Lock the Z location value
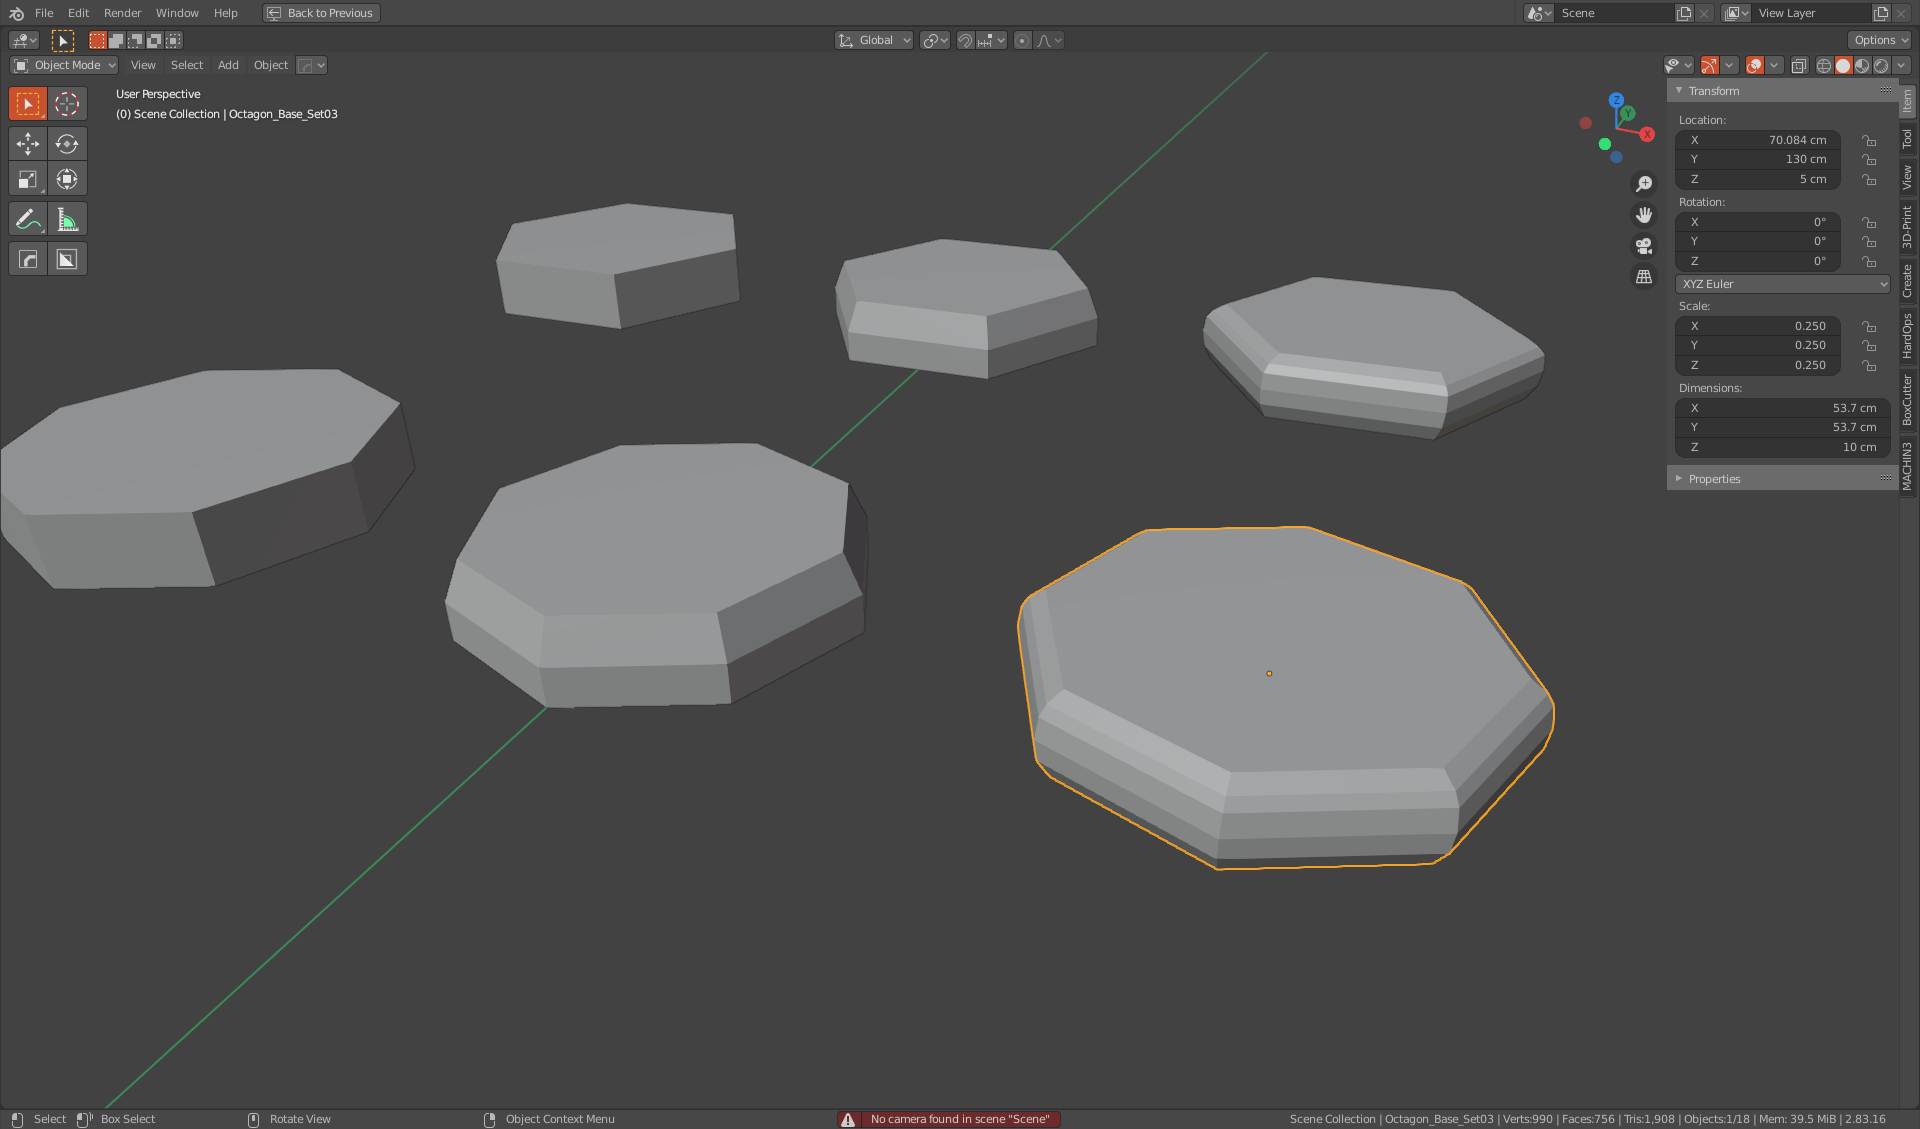1920x1129 pixels. click(1869, 179)
